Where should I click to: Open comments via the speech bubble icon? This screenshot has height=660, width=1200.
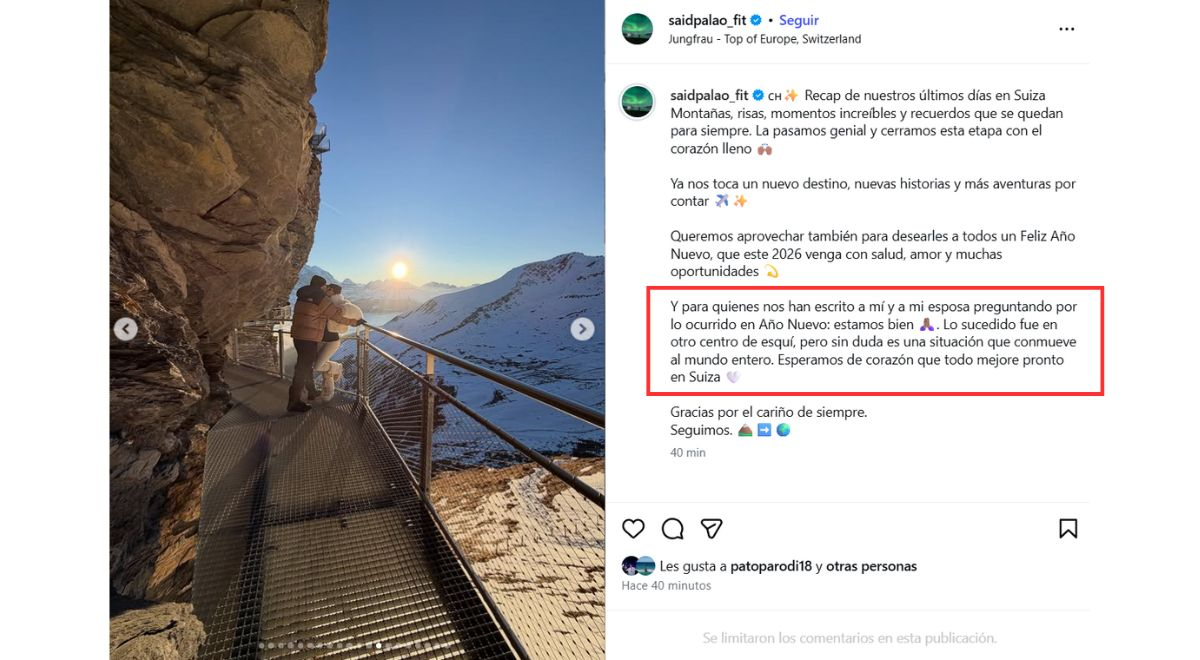pos(673,528)
